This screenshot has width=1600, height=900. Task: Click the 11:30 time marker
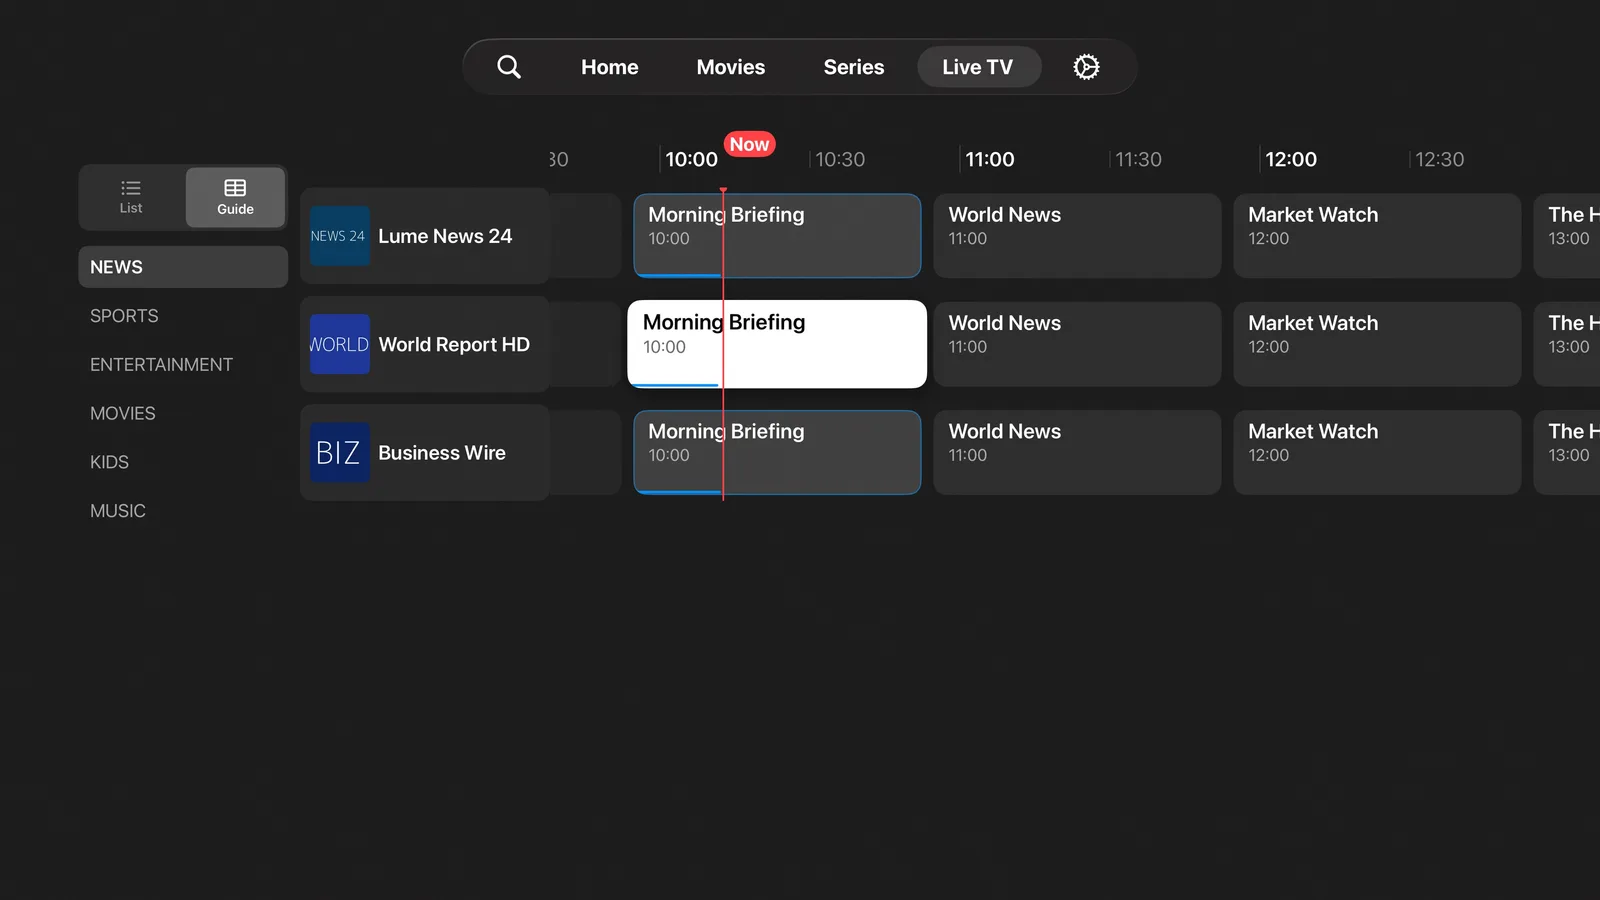[1138, 159]
